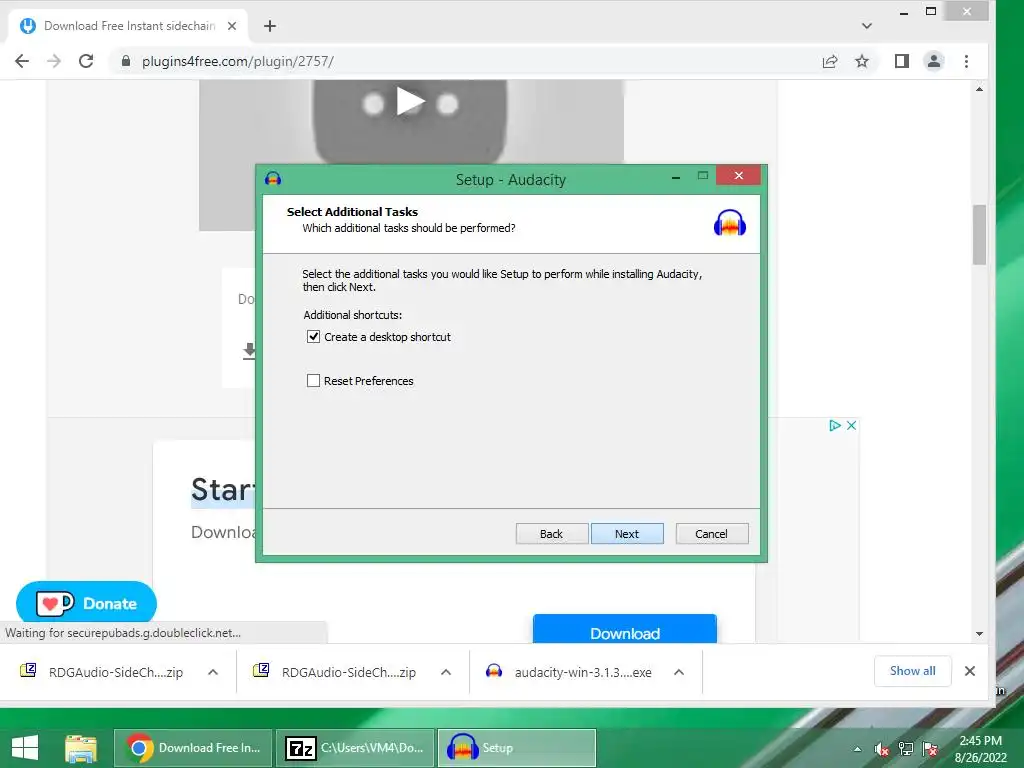The image size is (1024, 768).
Task: Switch to 7-Zip window in taskbar
Action: pos(355,748)
